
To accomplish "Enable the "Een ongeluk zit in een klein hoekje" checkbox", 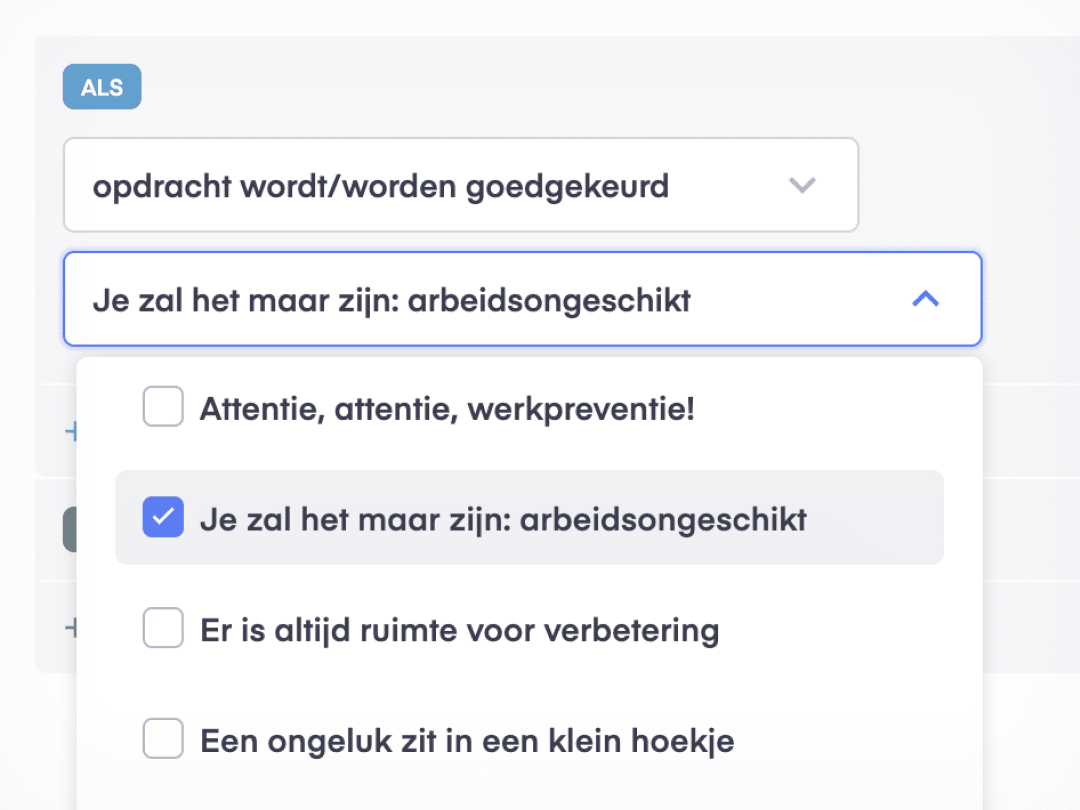I will (x=163, y=740).
